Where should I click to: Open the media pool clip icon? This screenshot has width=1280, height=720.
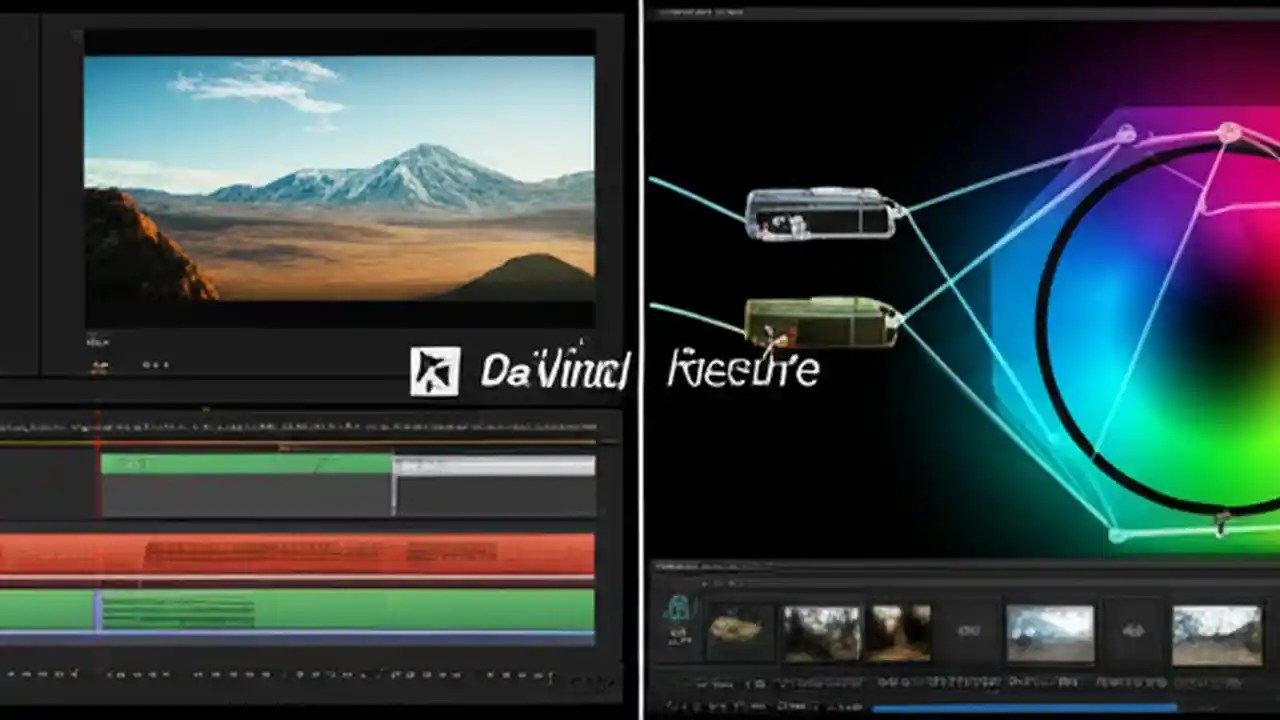coord(679,605)
